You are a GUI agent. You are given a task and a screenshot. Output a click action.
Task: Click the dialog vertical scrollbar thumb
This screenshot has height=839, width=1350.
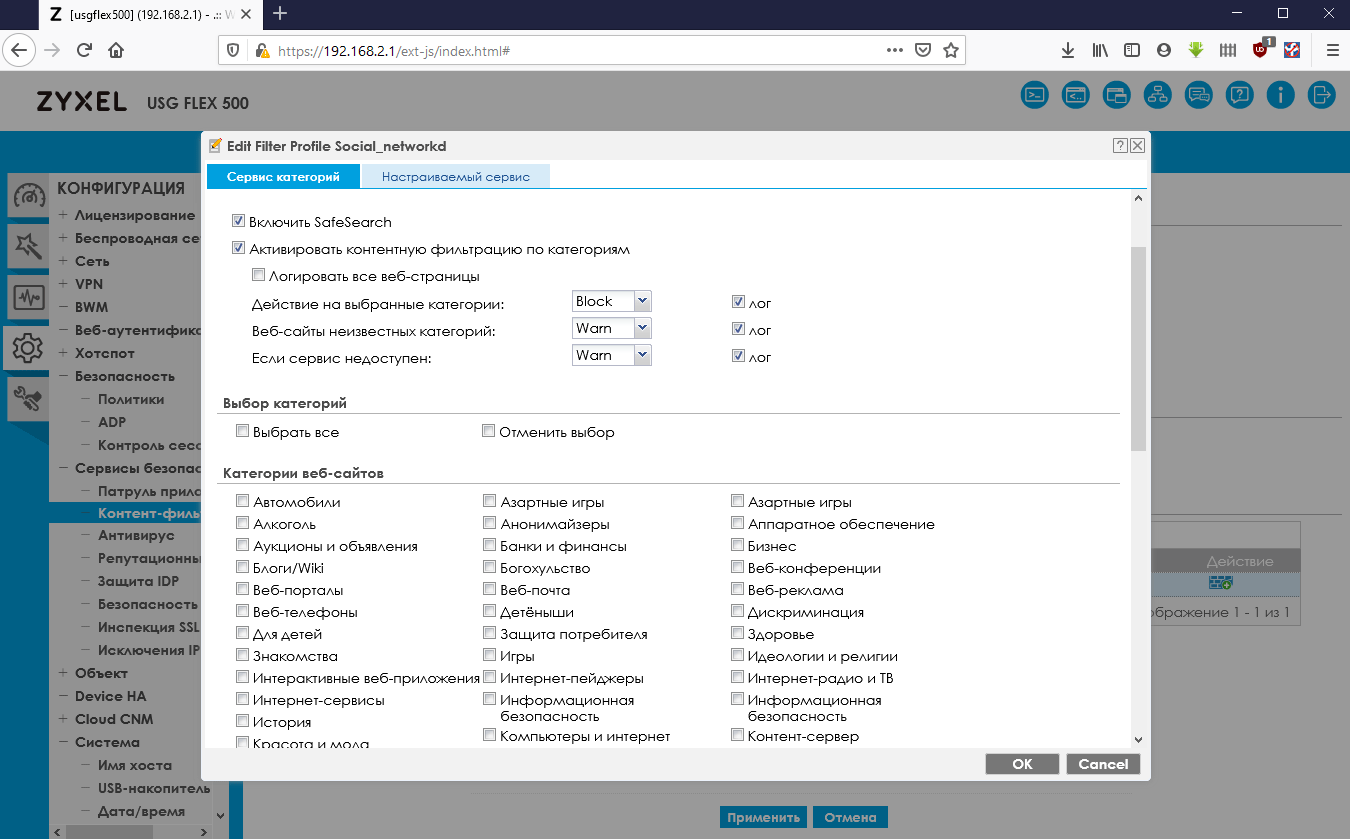pyautogui.click(x=1138, y=349)
